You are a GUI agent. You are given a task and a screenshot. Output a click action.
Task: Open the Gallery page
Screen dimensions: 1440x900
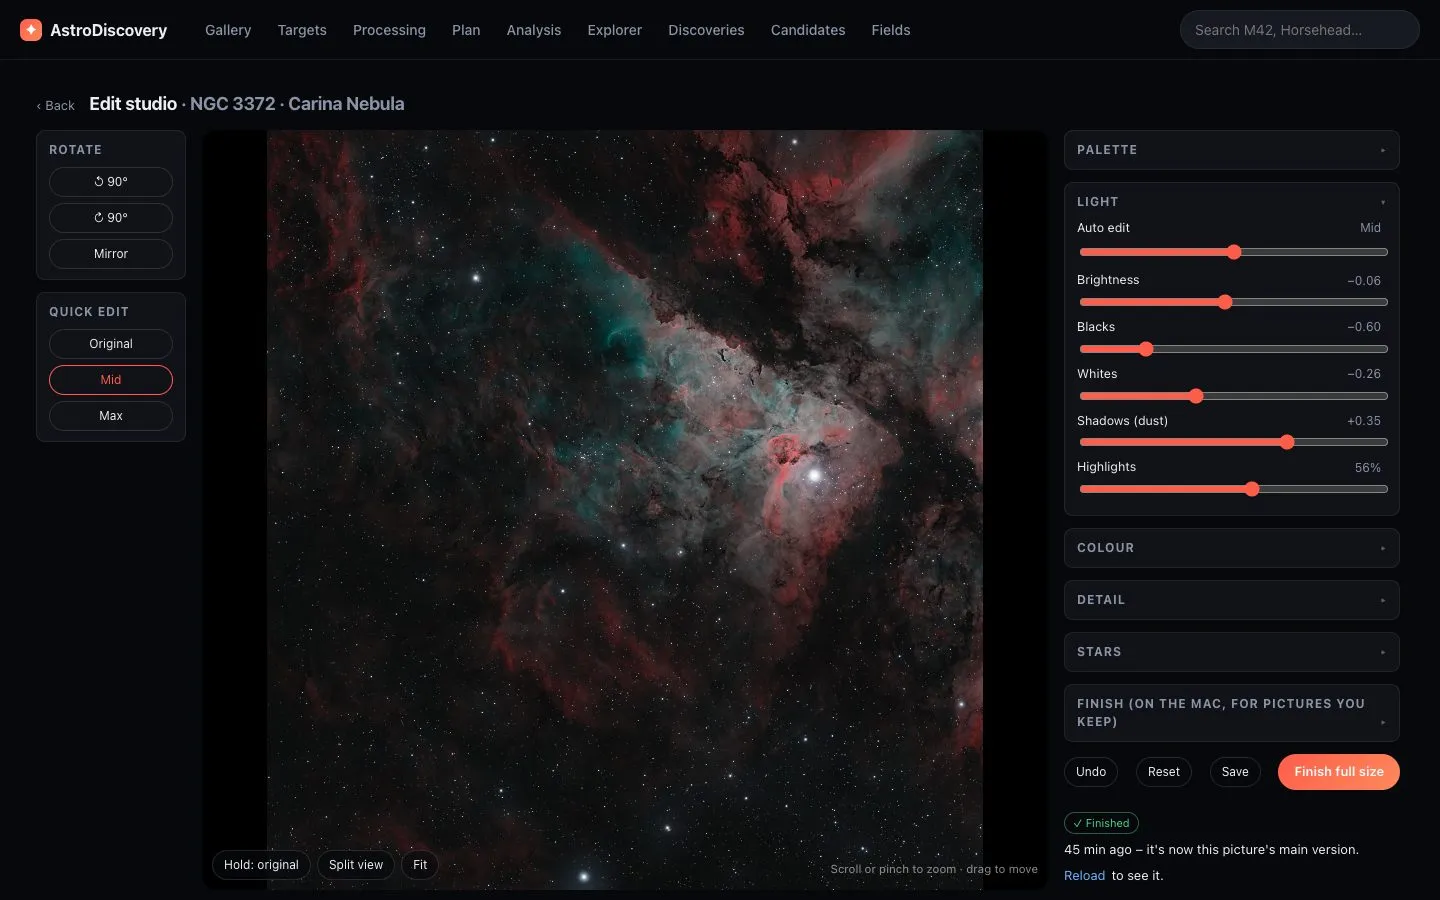coord(228,30)
